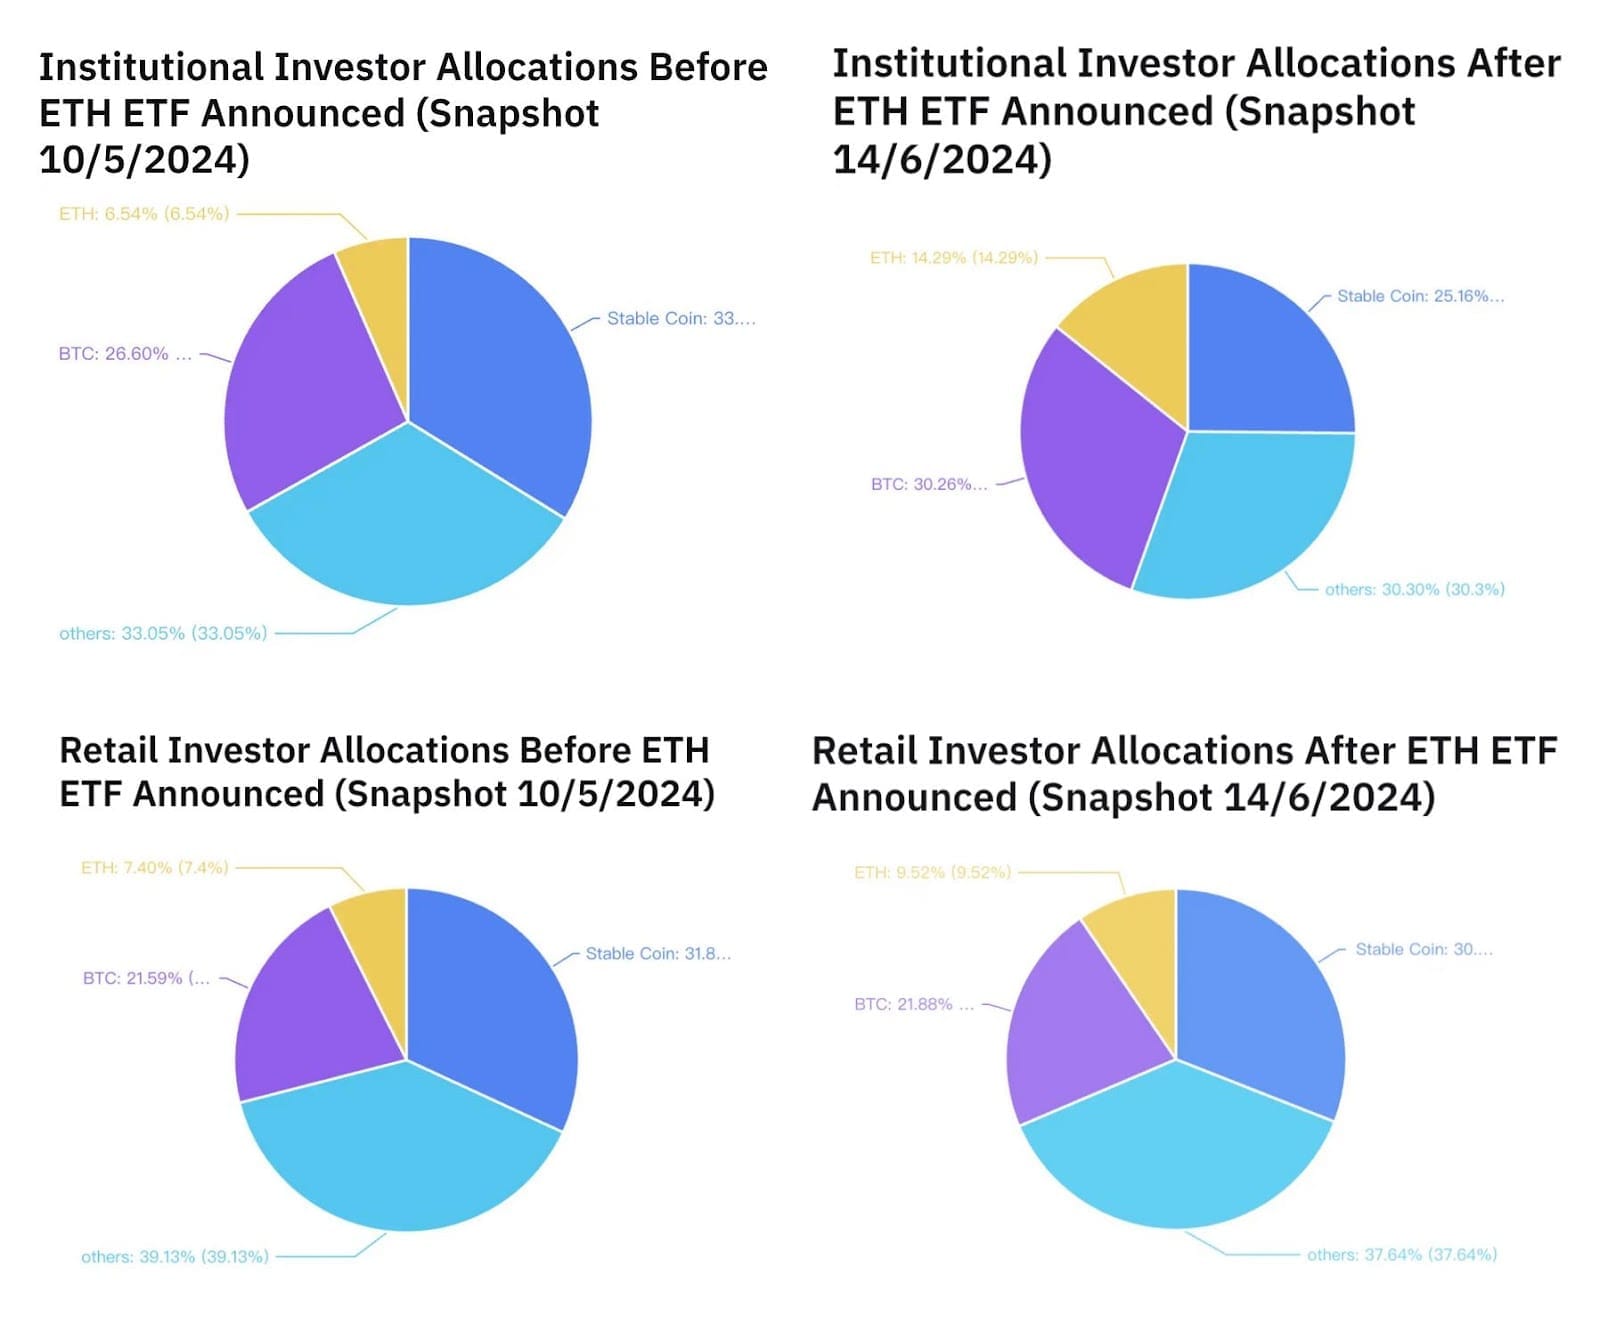Click the Stable Coin 25.16% label
The width and height of the screenshot is (1600, 1325).
click(1420, 296)
